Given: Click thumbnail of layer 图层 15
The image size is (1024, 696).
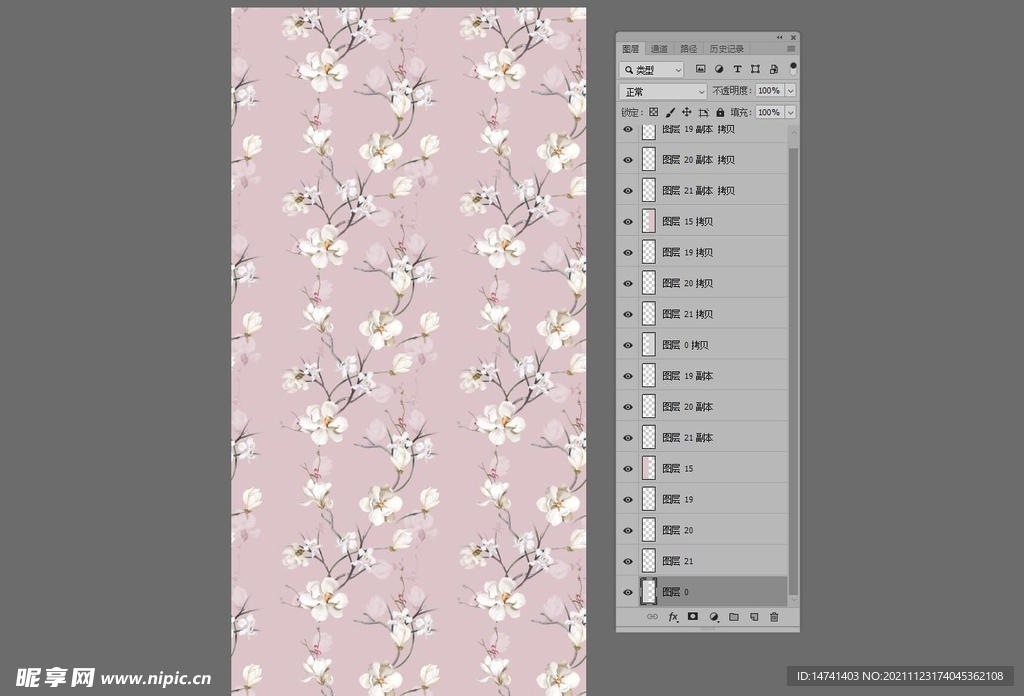Looking at the screenshot, I should point(648,469).
